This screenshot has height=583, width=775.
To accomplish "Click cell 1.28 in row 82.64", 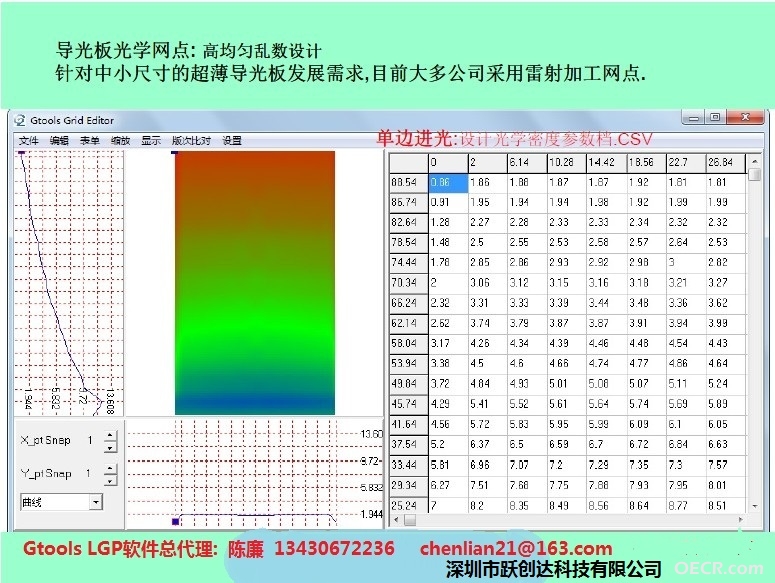I will 448,222.
